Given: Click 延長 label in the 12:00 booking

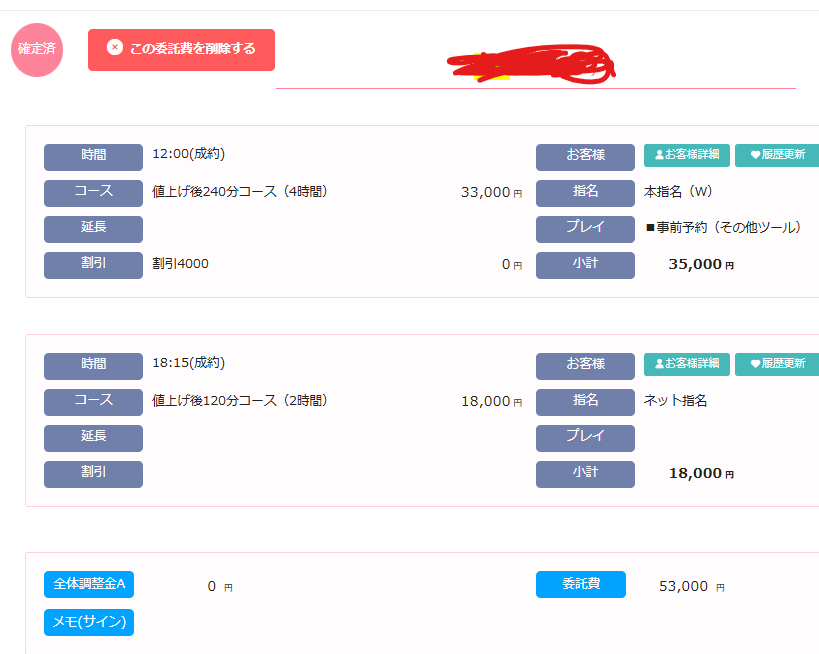Looking at the screenshot, I should [x=93, y=229].
